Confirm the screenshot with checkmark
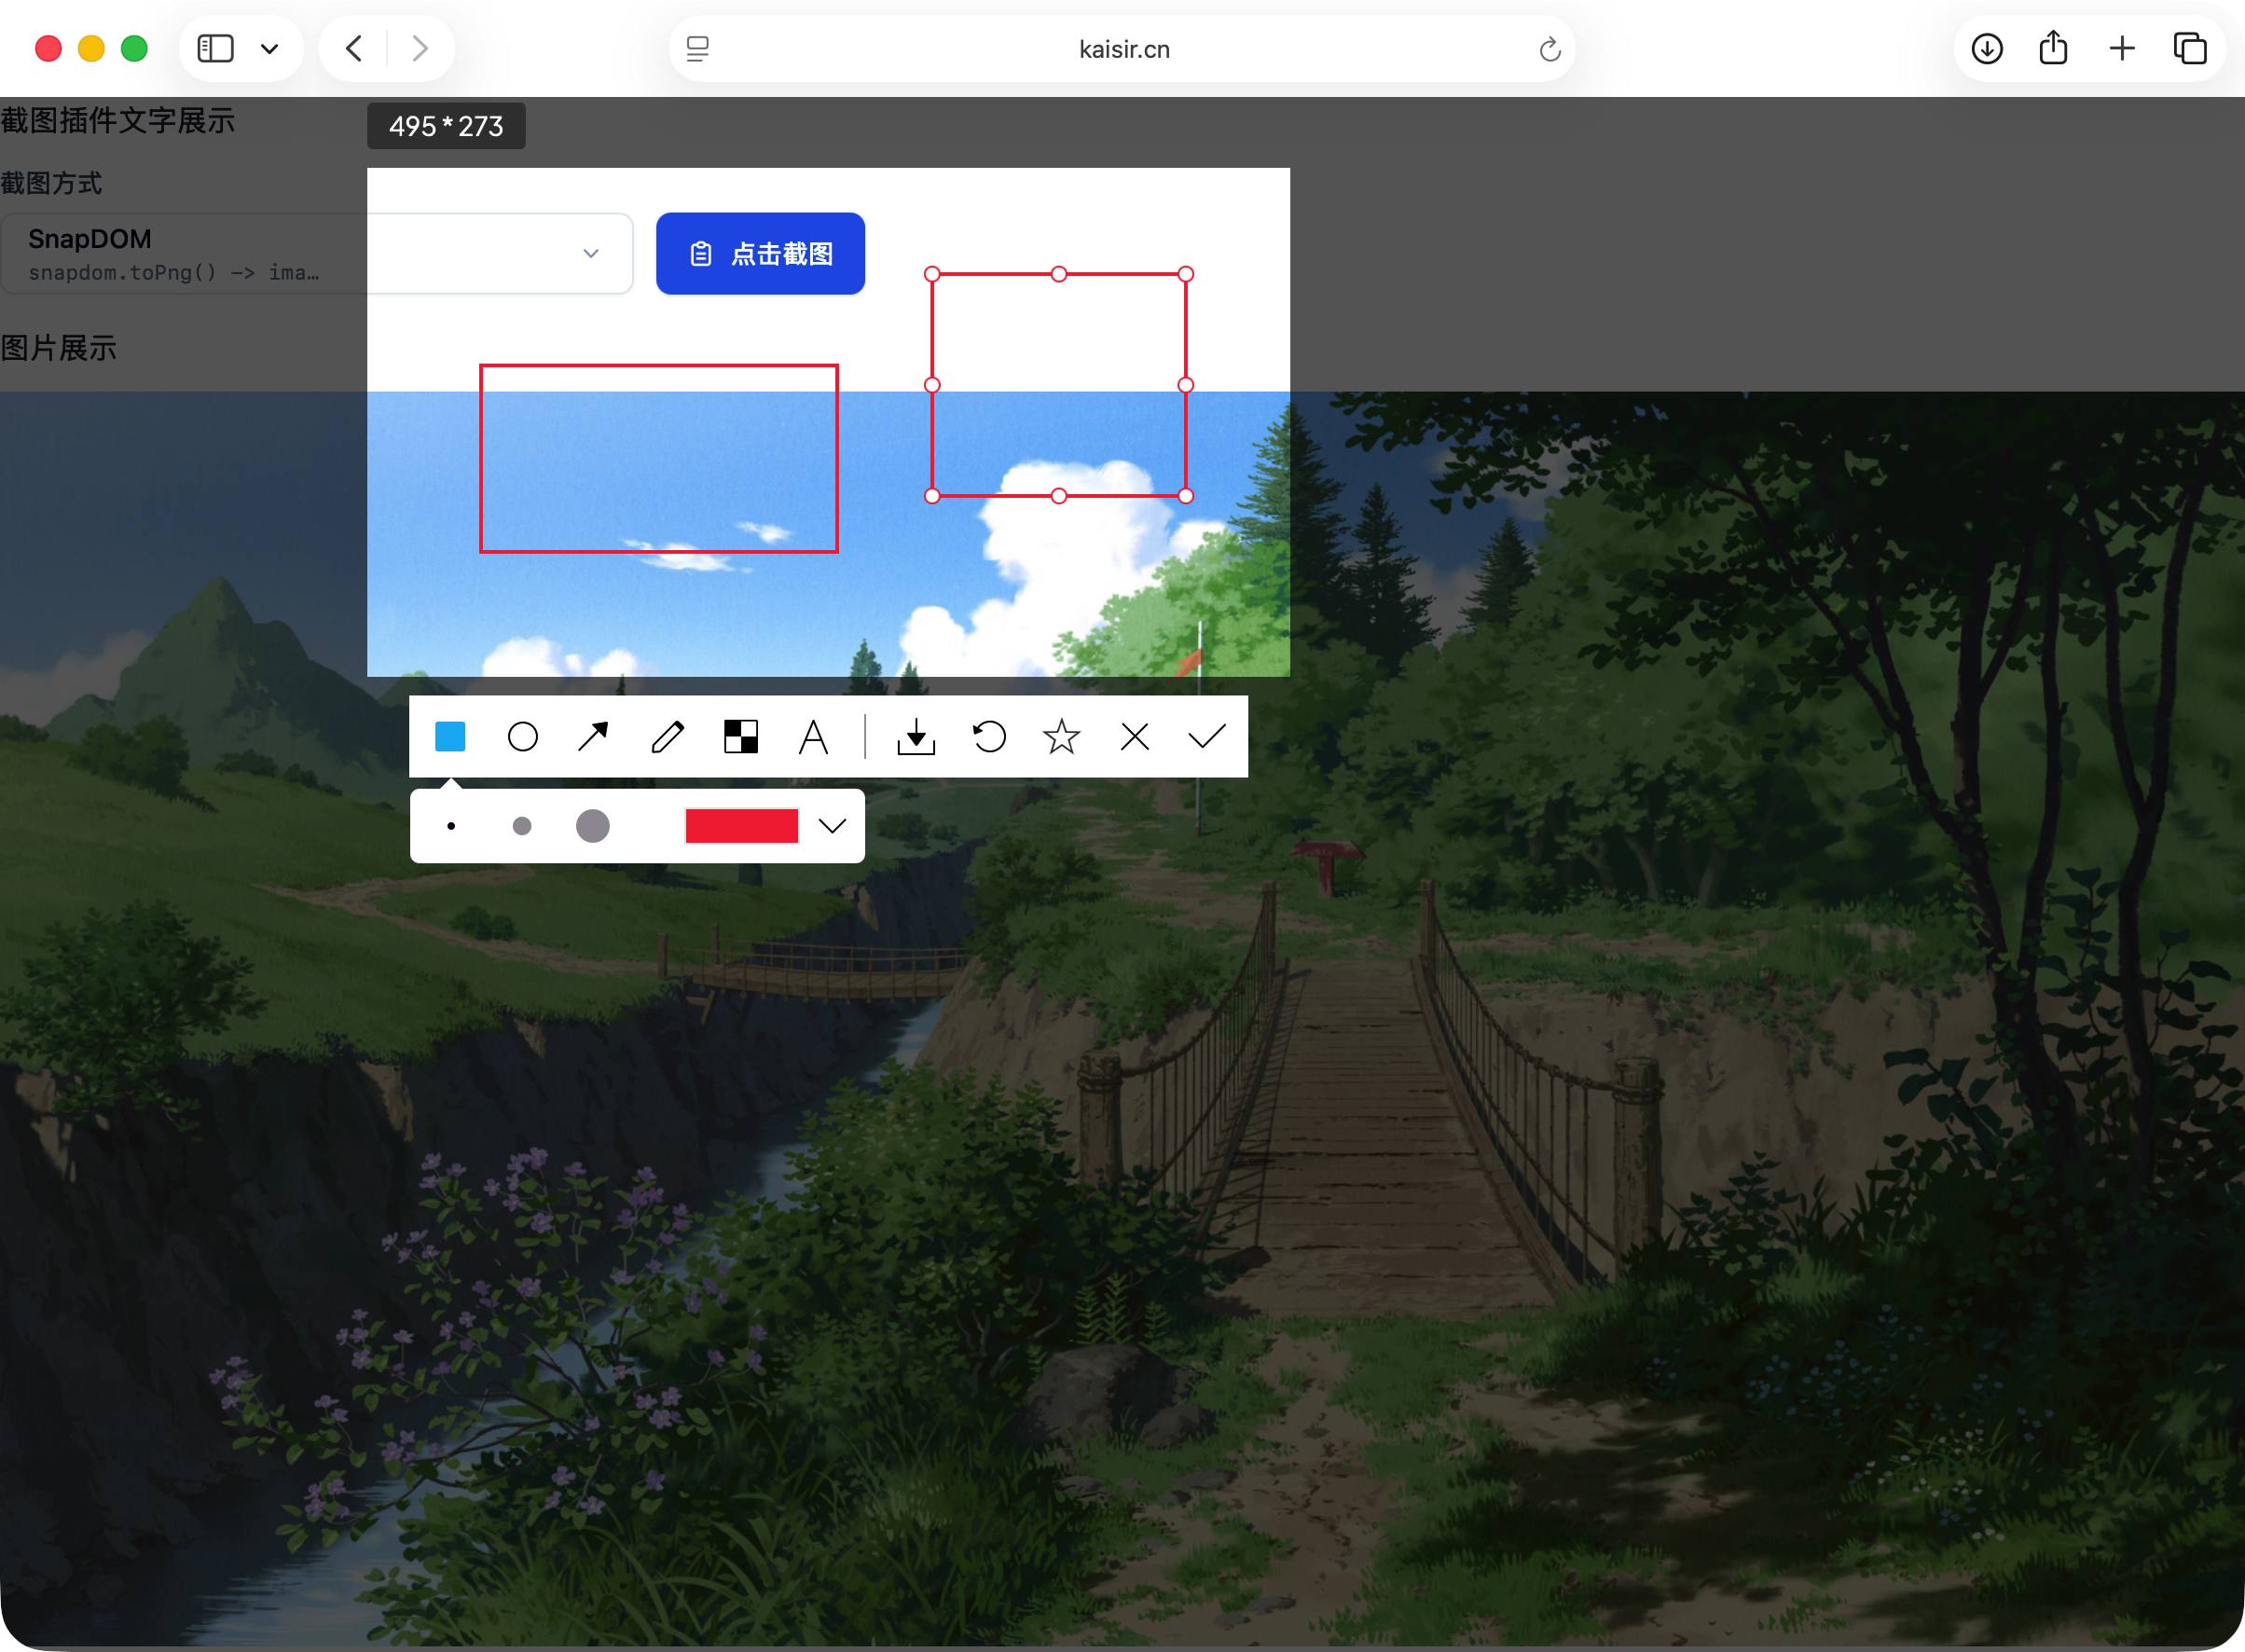This screenshot has width=2245, height=1652. (x=1207, y=737)
